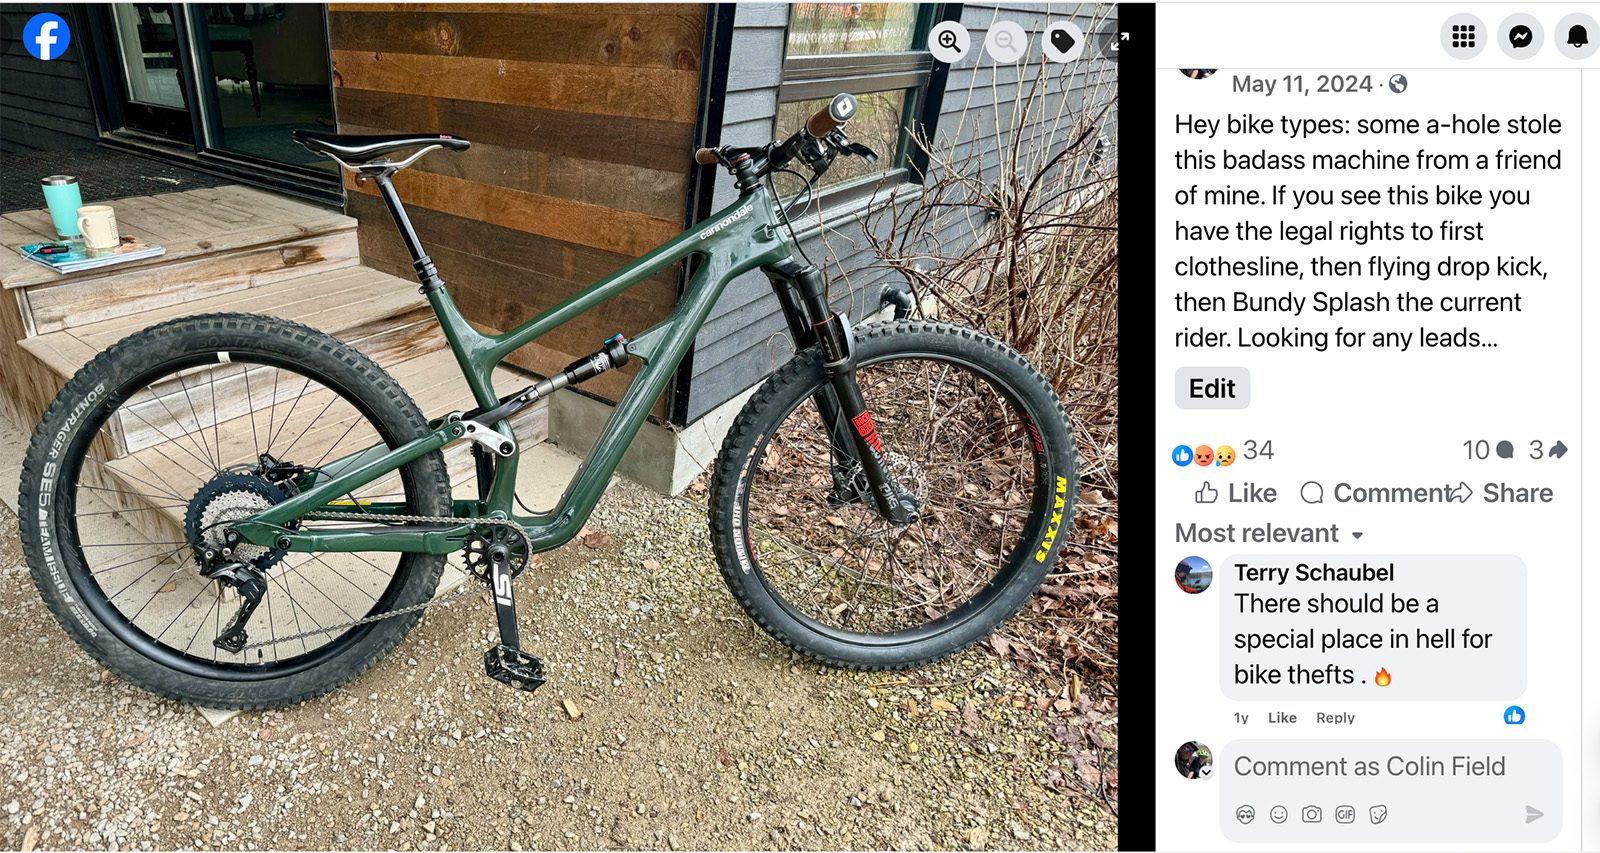Open the Facebook home logo
Image resolution: width=1600 pixels, height=853 pixels.
click(46, 37)
